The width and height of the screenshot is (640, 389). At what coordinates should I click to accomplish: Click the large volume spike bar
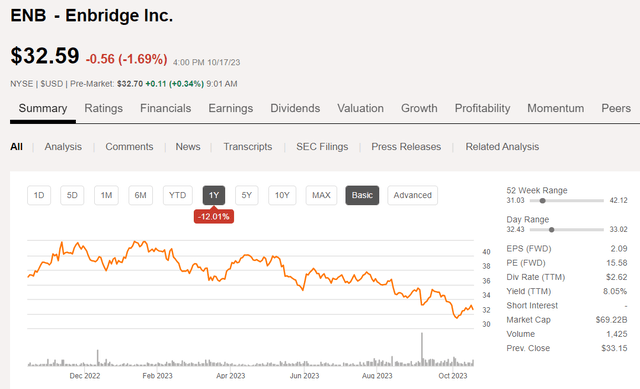[x=422, y=349]
